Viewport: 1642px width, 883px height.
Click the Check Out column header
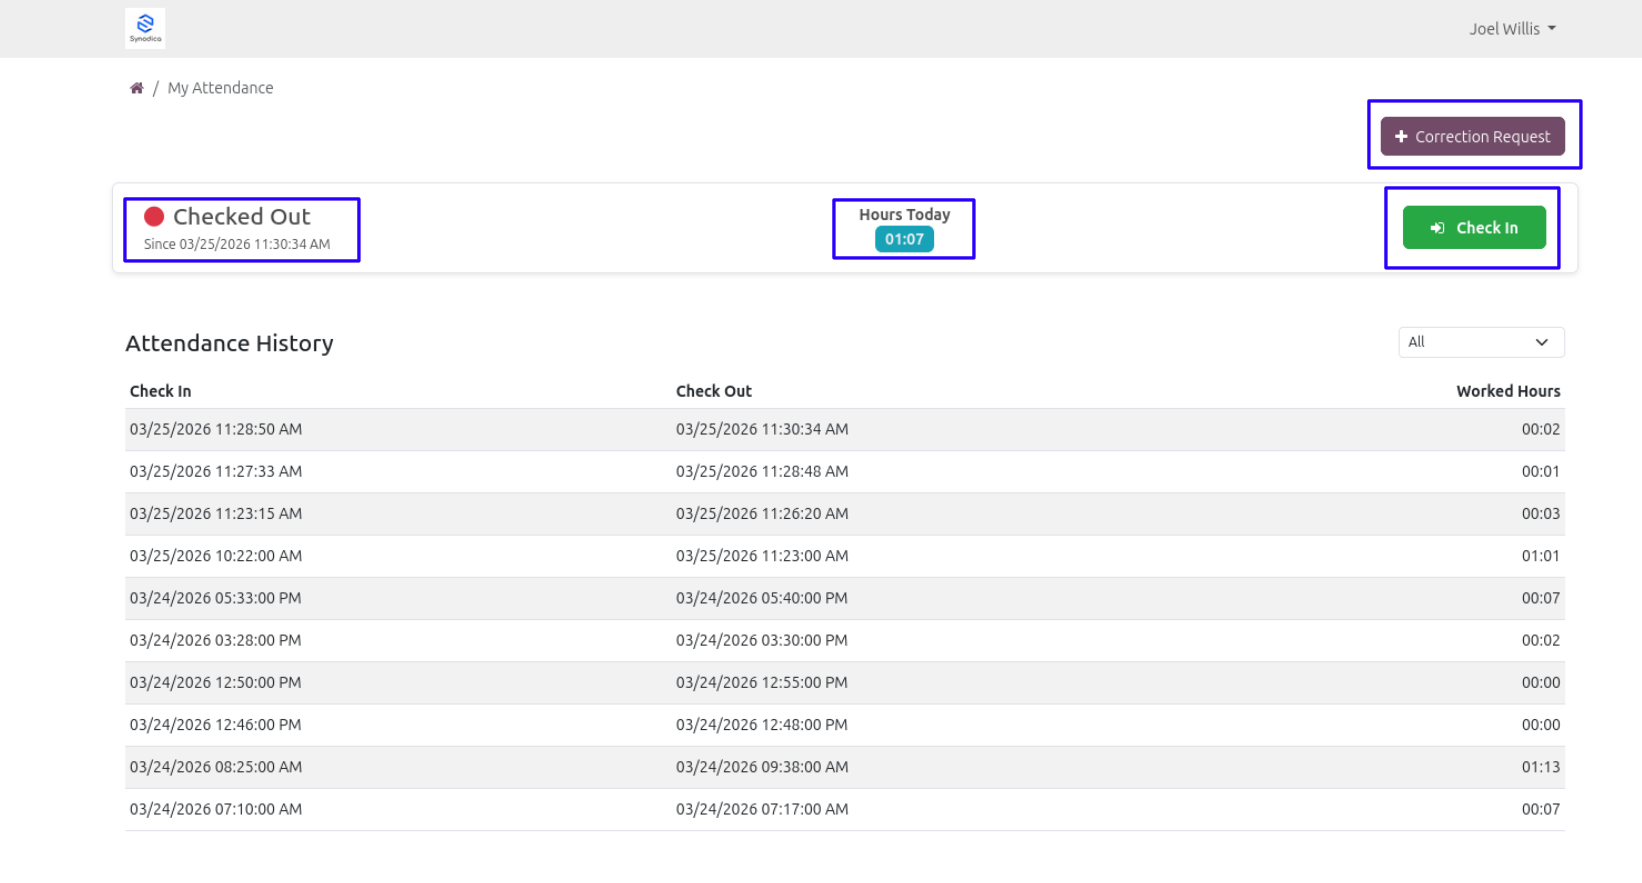pyautogui.click(x=714, y=391)
